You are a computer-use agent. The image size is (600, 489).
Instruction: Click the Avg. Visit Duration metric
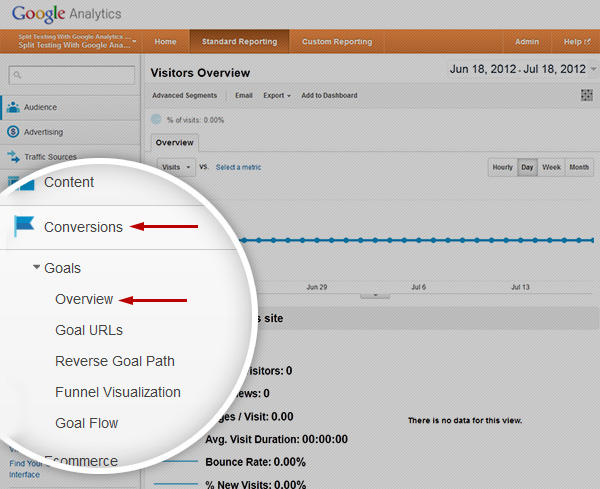(x=276, y=439)
